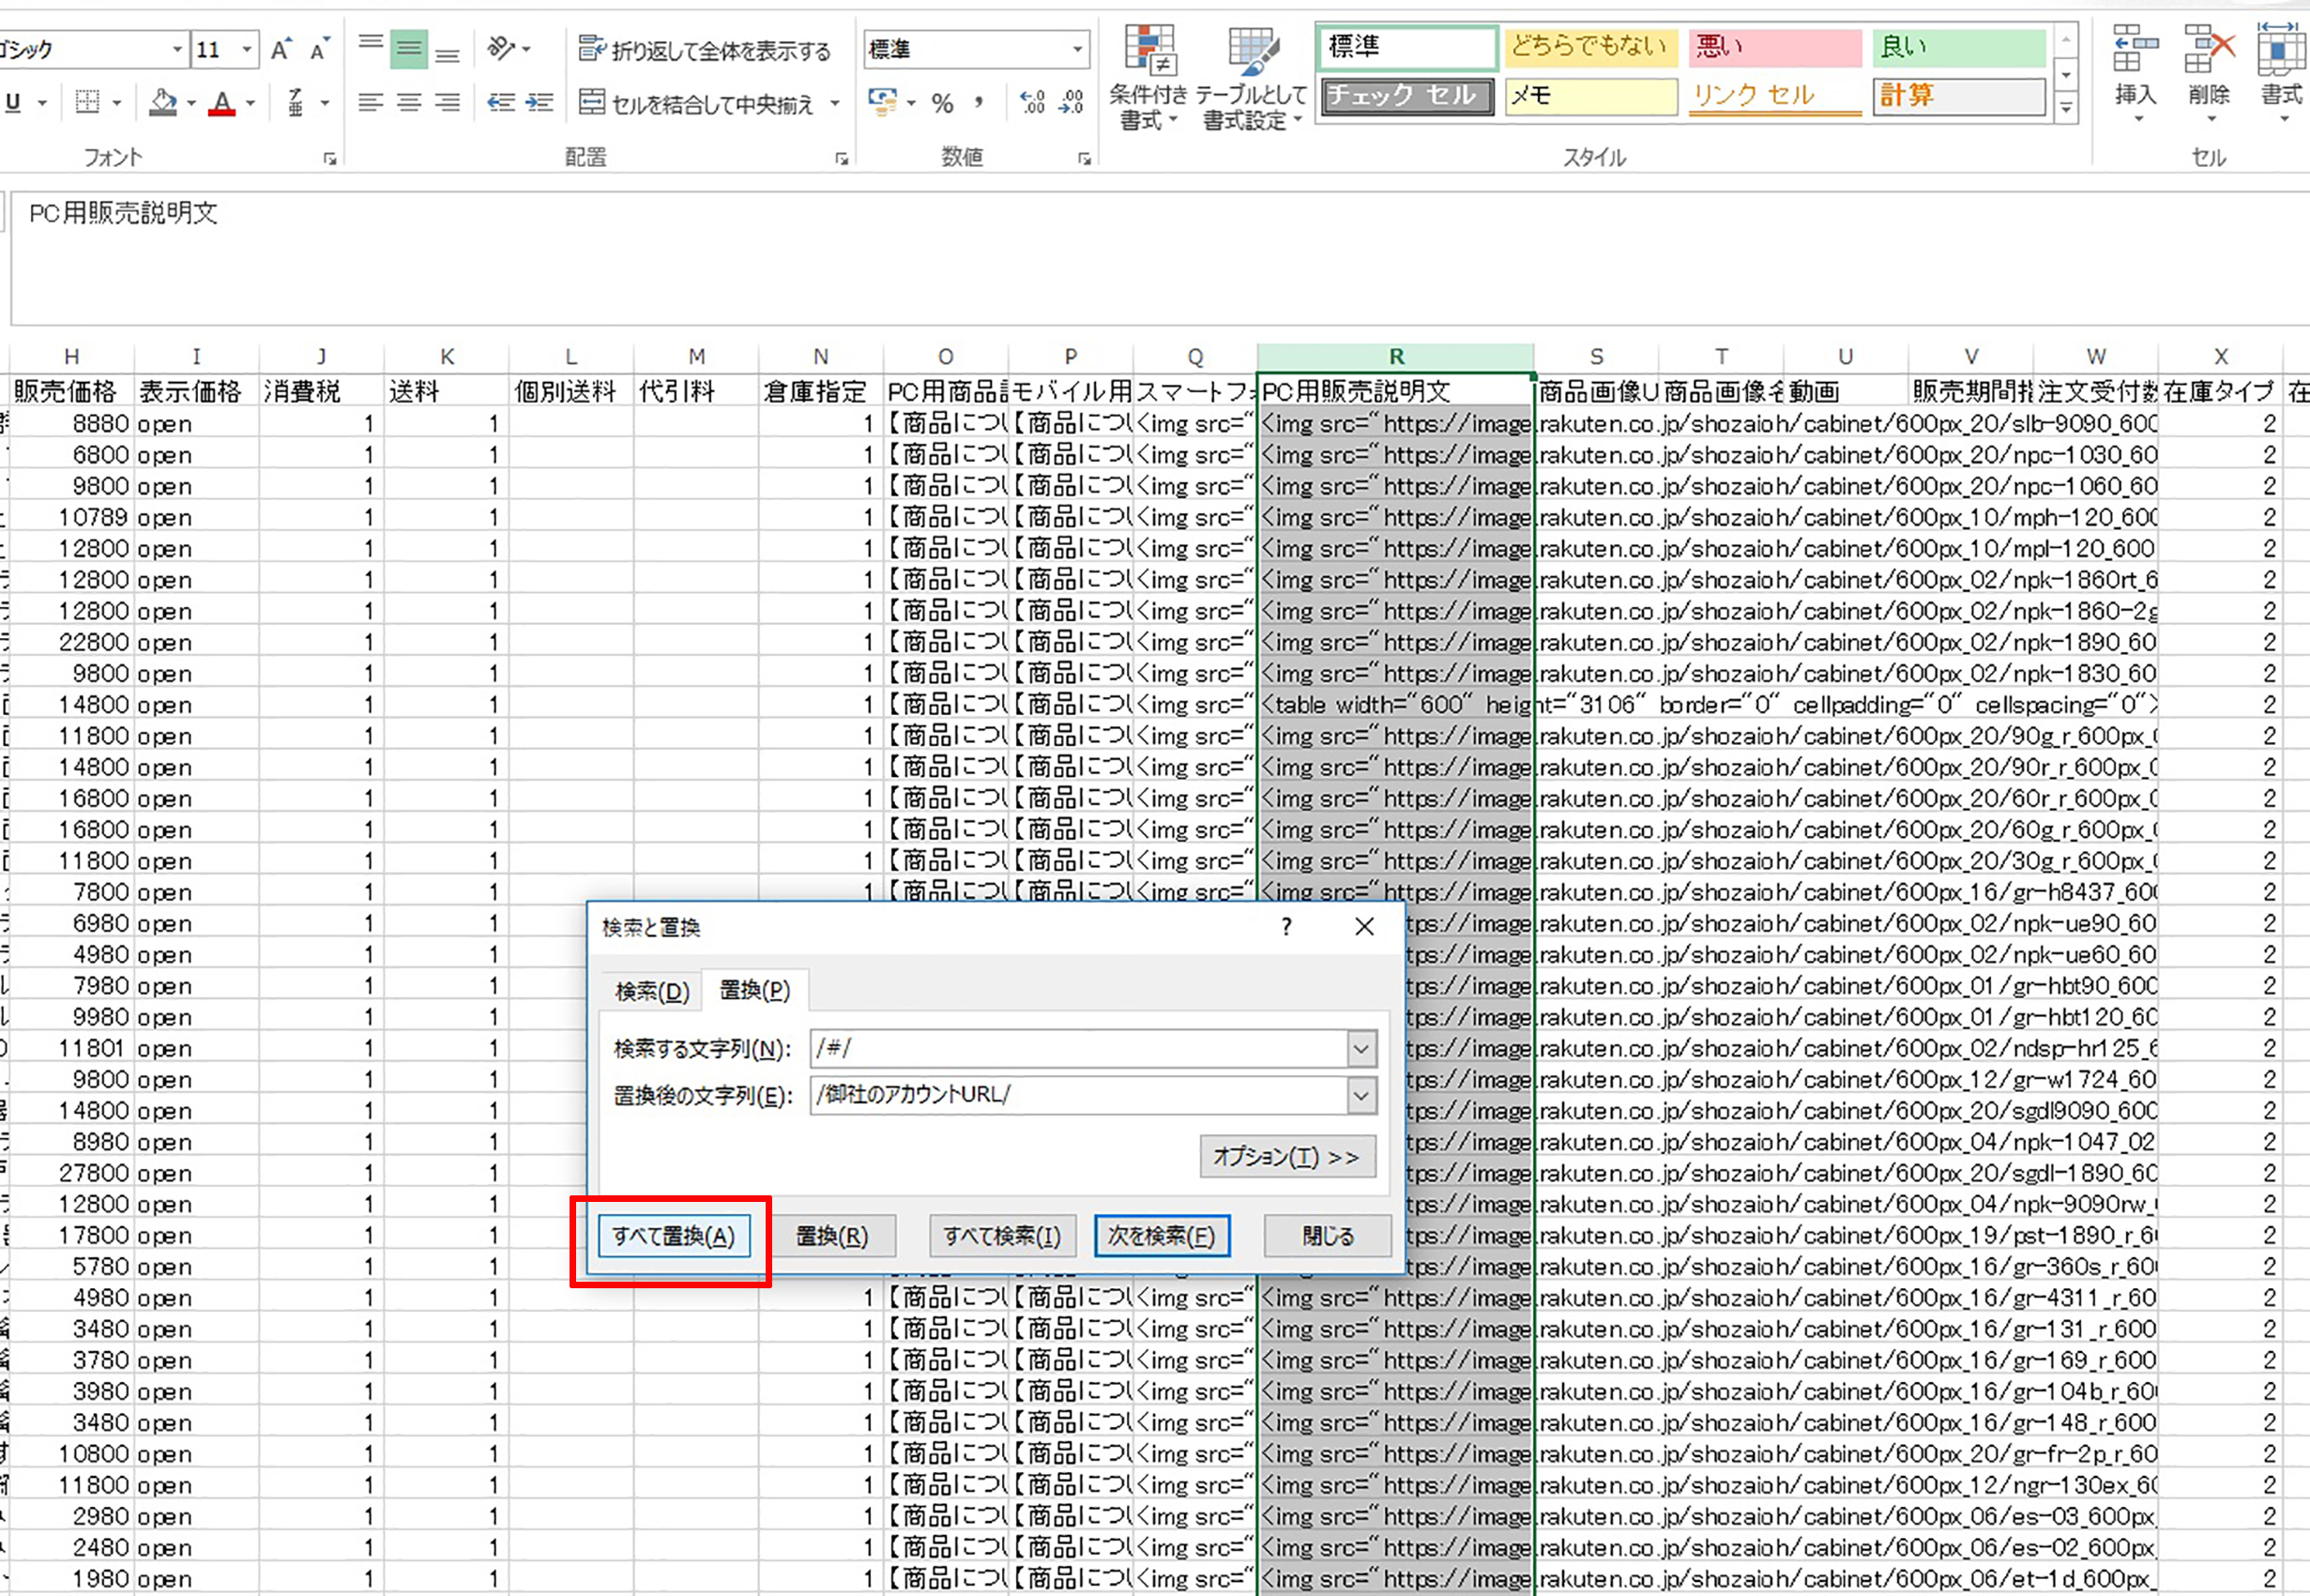Expand the cell styles gallery
Image resolution: width=2310 pixels, height=1596 pixels.
click(2066, 109)
